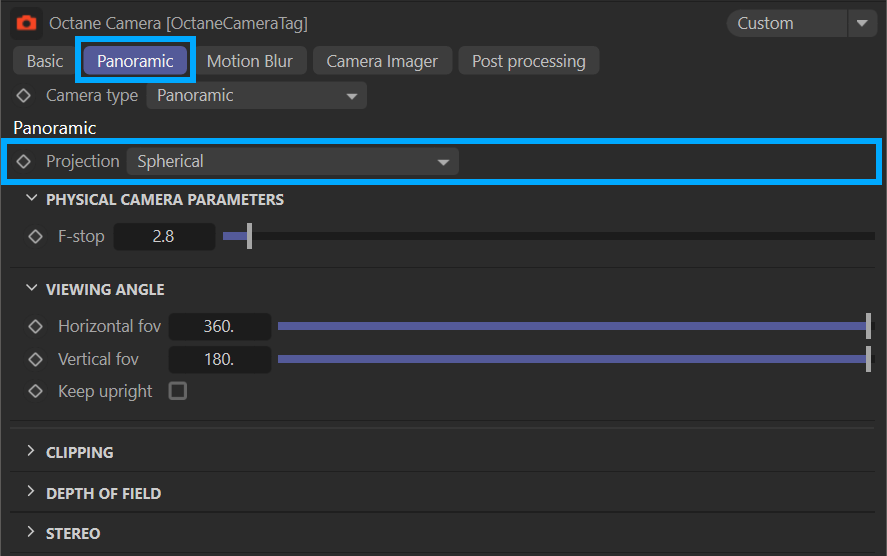The image size is (887, 556).
Task: Click the F-stop slider track
Action: (x=560, y=237)
